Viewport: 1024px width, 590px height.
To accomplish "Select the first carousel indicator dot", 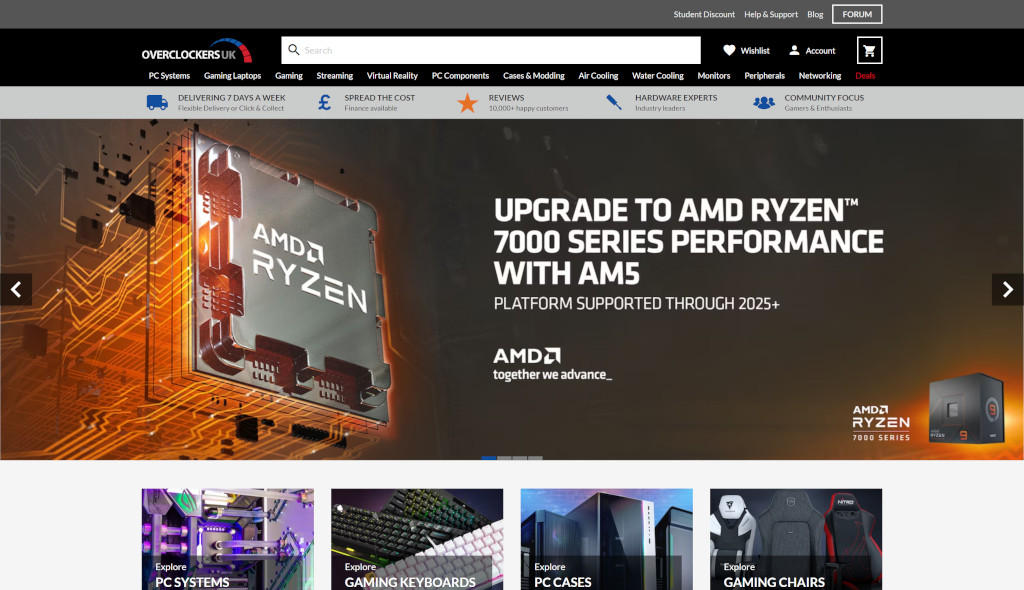I will [489, 458].
